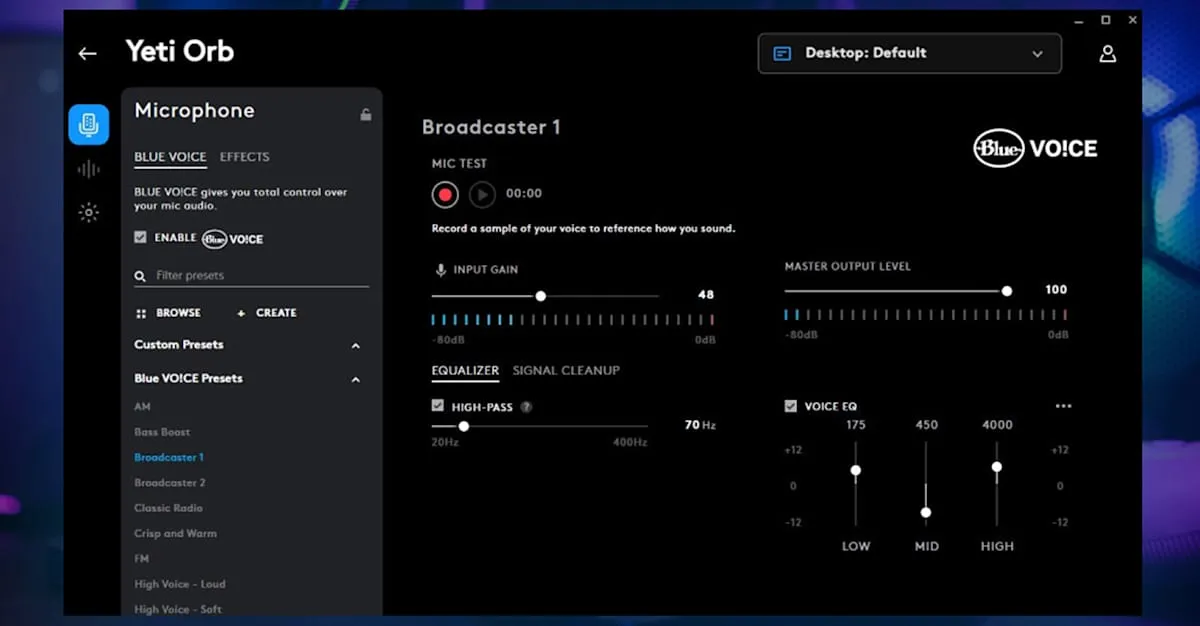Open the lighting settings sidebar icon
The width and height of the screenshot is (1200, 626).
point(89,212)
